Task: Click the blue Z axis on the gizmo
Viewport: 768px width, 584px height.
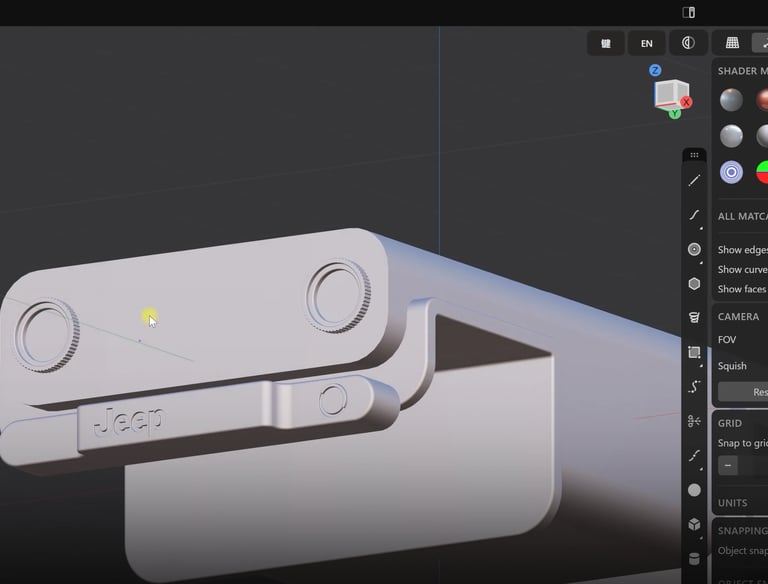Action: (x=655, y=71)
